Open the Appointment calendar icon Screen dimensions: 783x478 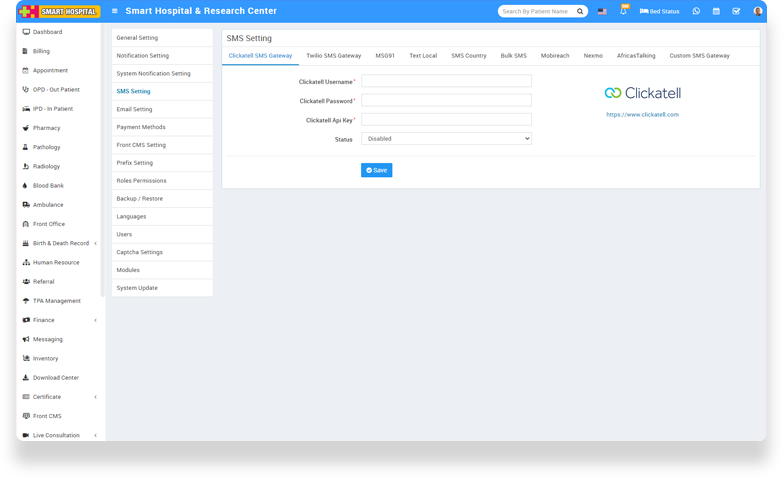(x=25, y=70)
